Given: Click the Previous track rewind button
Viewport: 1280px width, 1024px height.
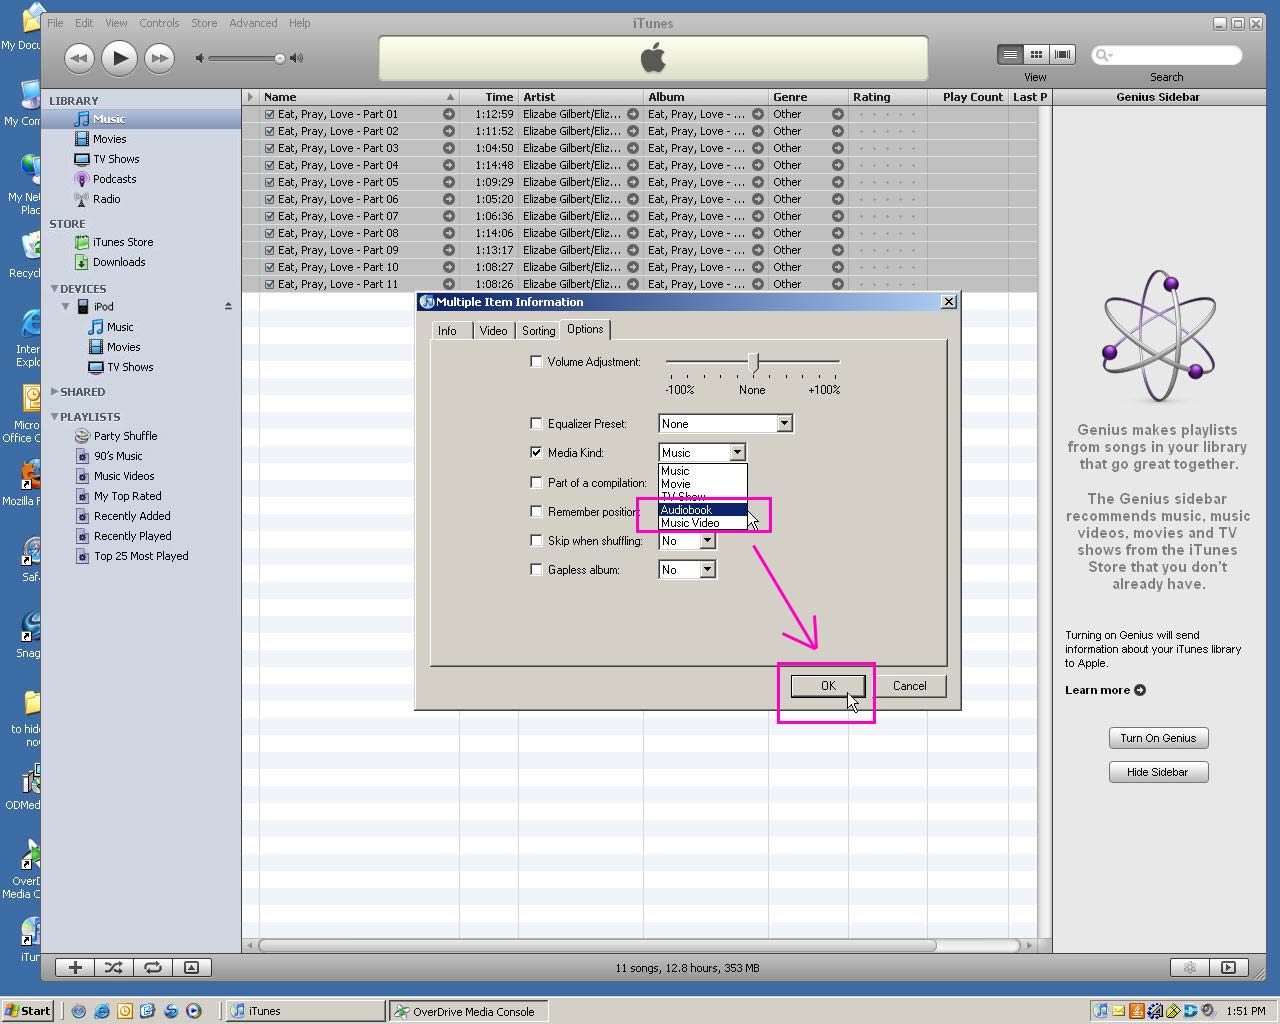Looking at the screenshot, I should [x=79, y=58].
